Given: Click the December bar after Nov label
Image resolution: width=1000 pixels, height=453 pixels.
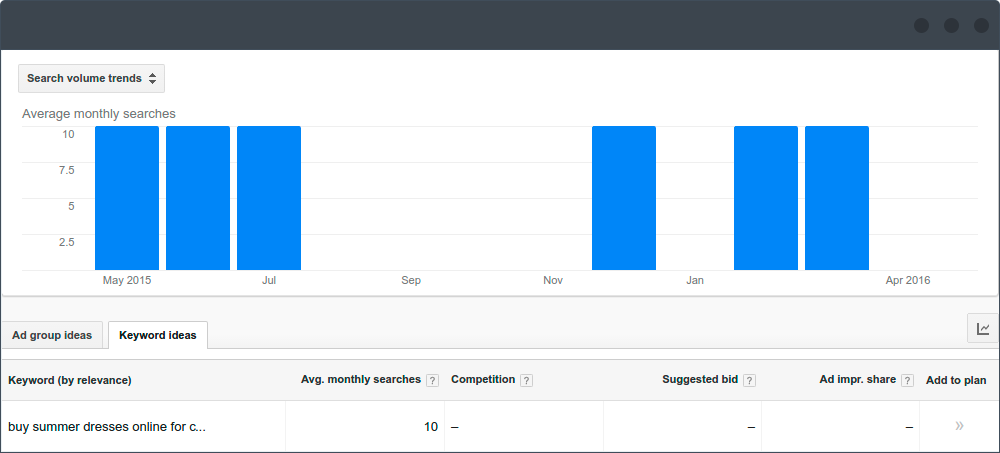Looking at the screenshot, I should [624, 198].
